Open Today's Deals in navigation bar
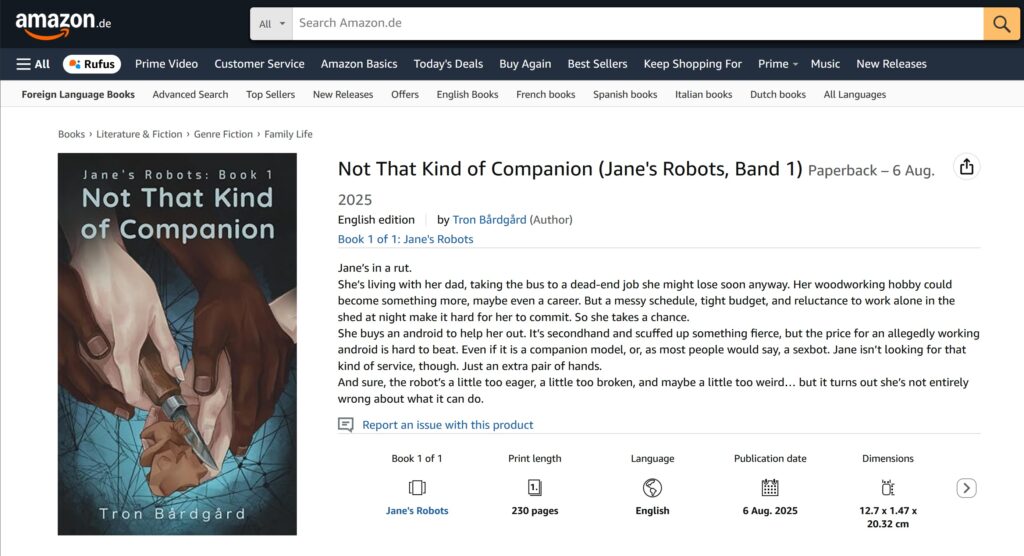The height and width of the screenshot is (556, 1024). click(x=448, y=64)
